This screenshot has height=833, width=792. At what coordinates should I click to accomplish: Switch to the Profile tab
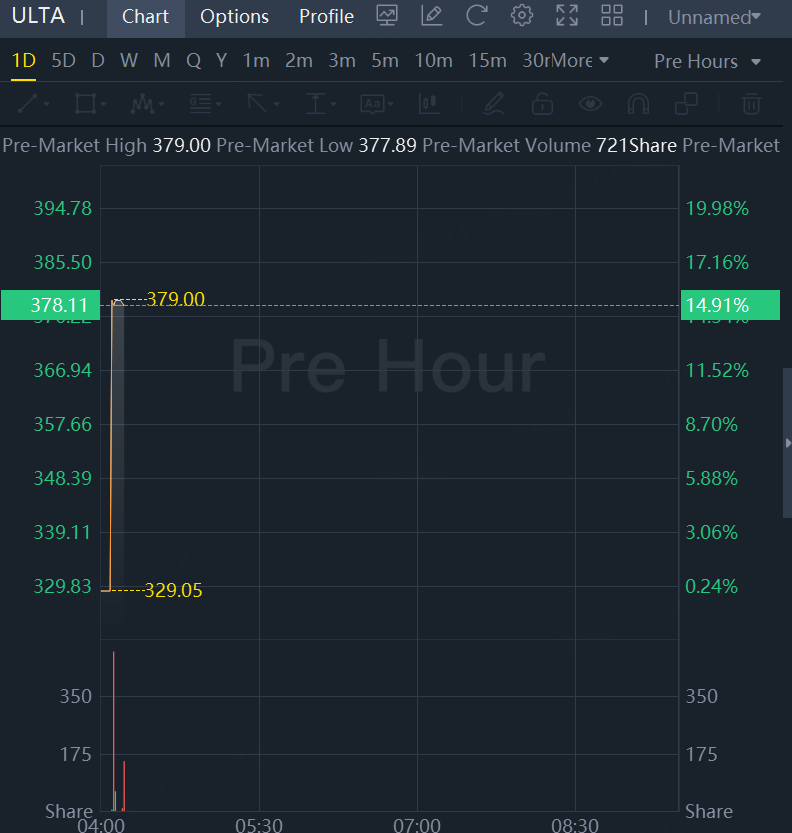326,17
